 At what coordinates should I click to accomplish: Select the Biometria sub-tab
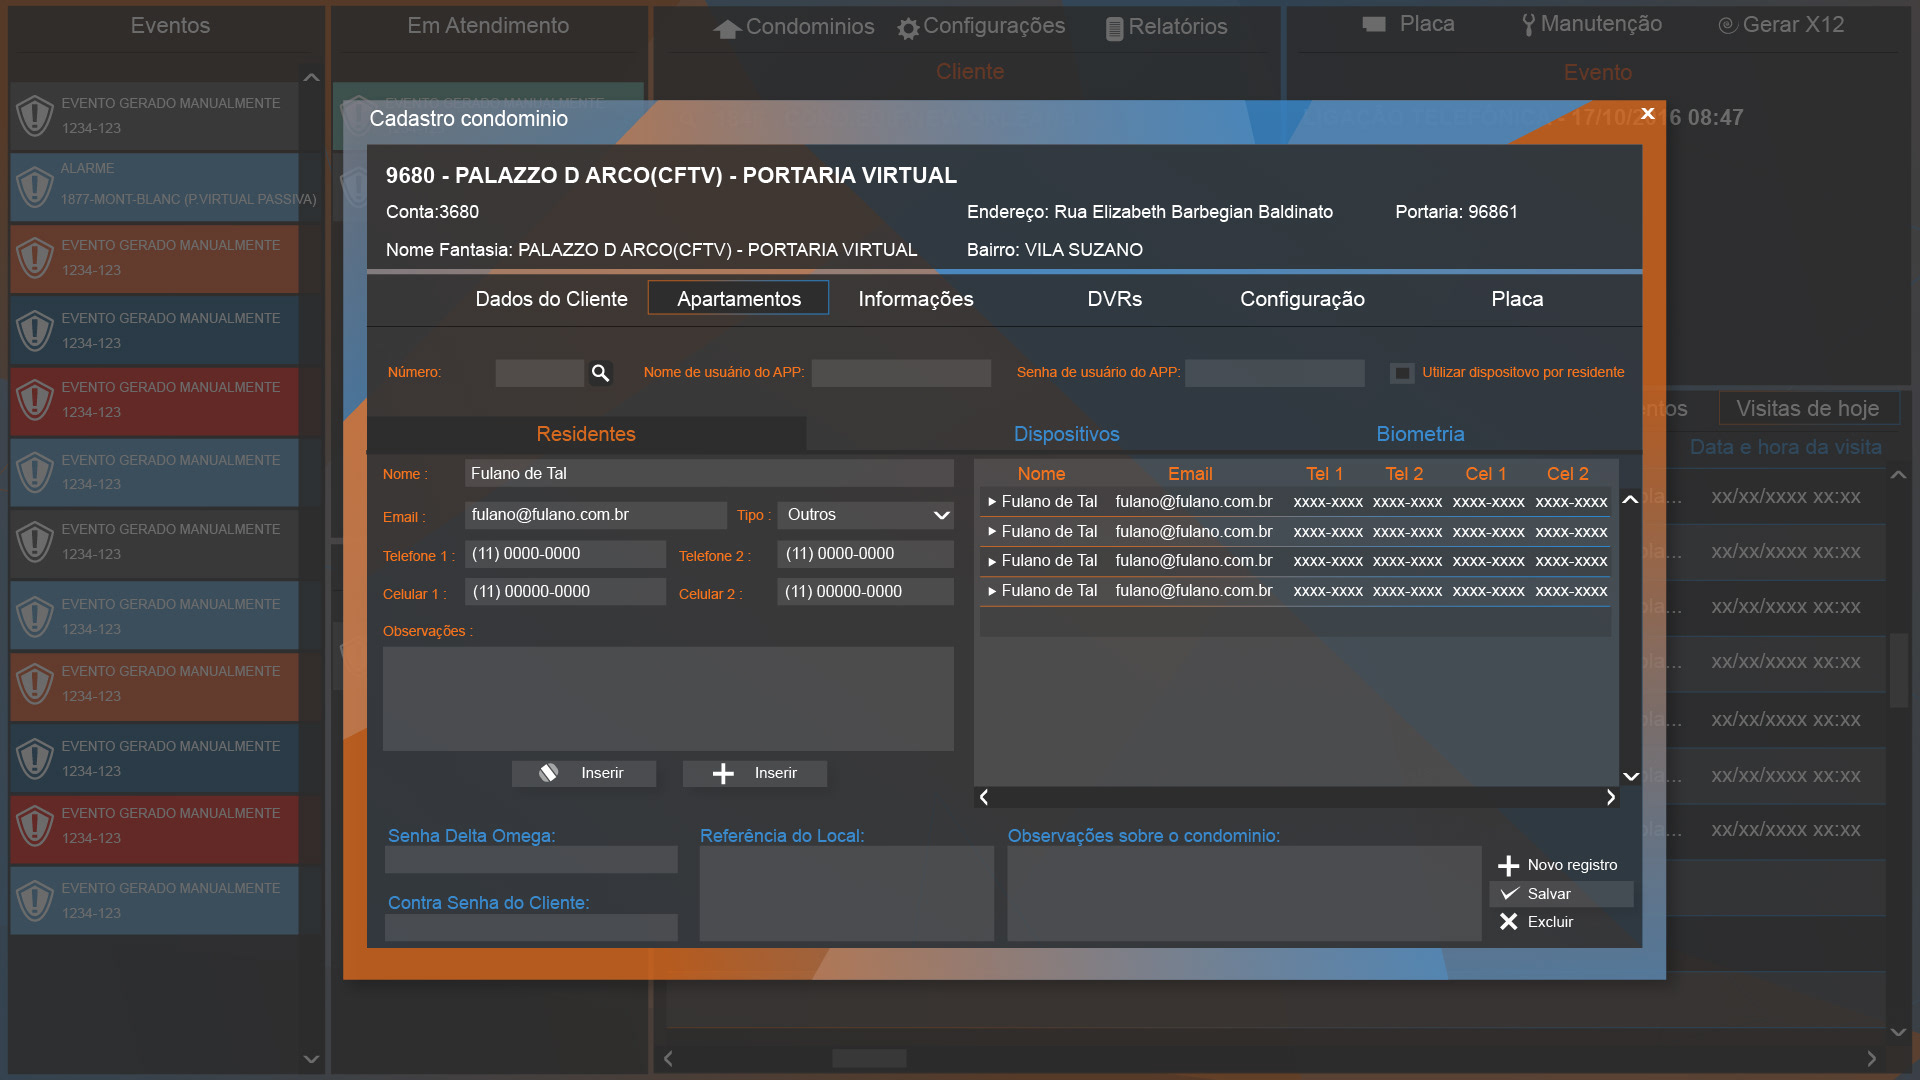[1420, 434]
